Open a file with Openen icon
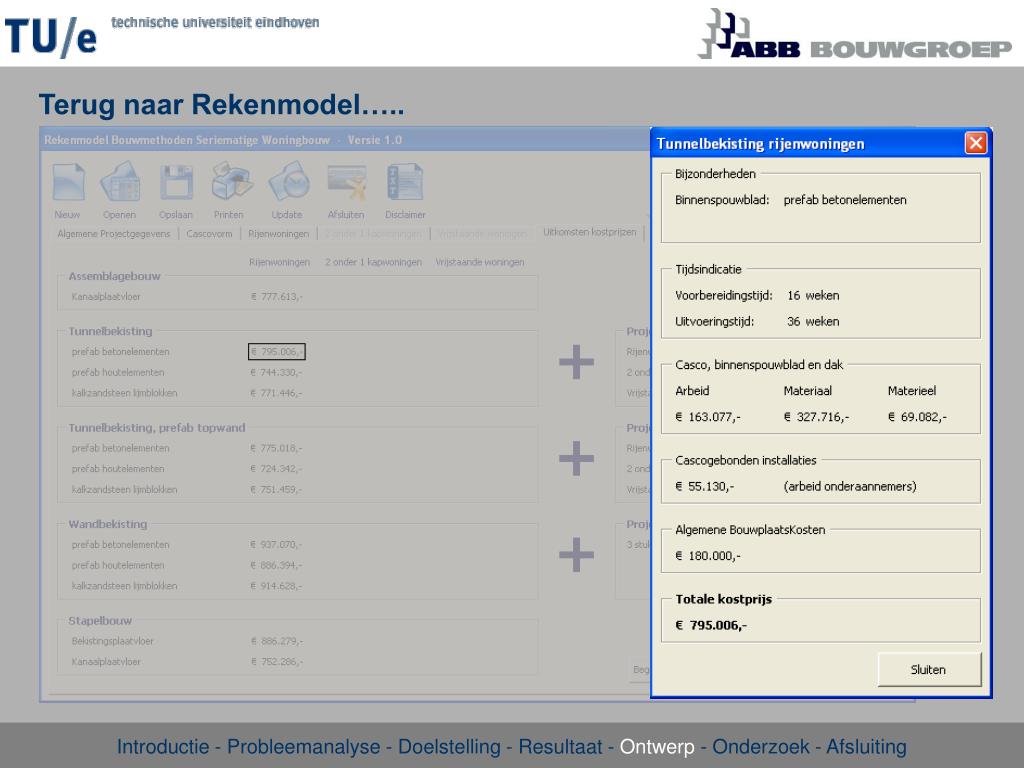The height and width of the screenshot is (768, 1024). 119,184
